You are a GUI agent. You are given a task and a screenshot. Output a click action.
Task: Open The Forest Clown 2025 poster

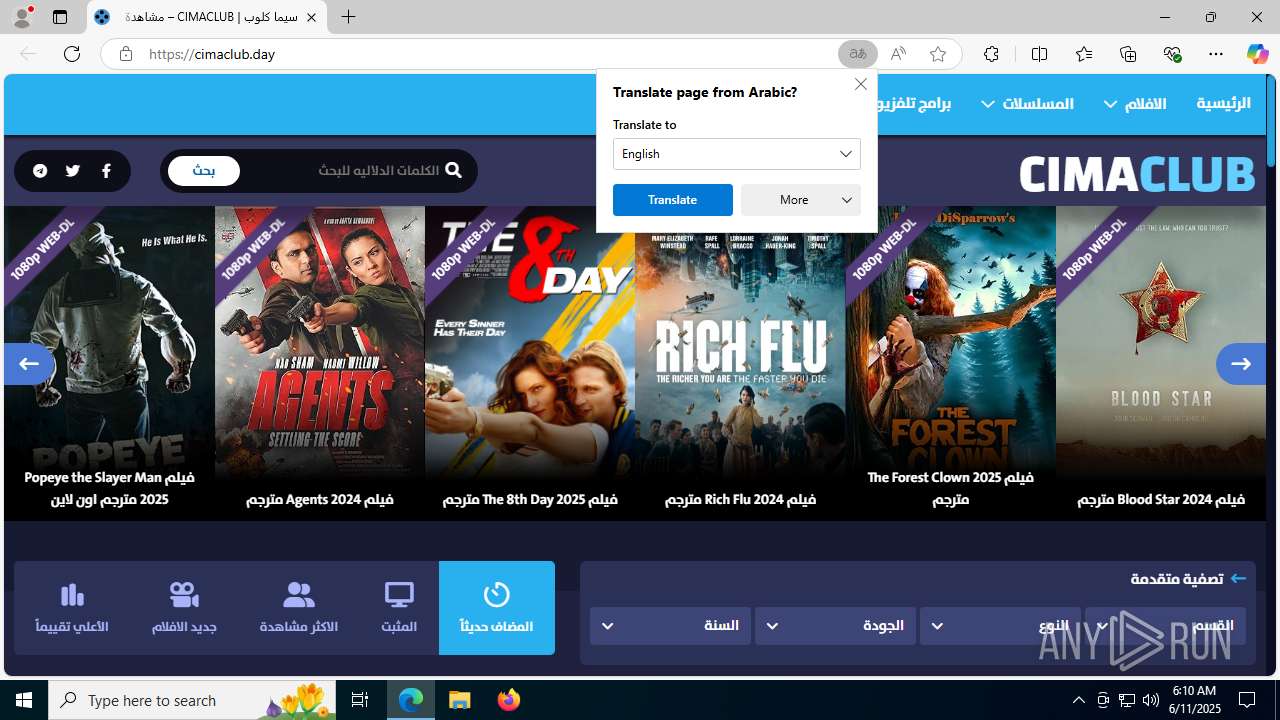point(950,363)
